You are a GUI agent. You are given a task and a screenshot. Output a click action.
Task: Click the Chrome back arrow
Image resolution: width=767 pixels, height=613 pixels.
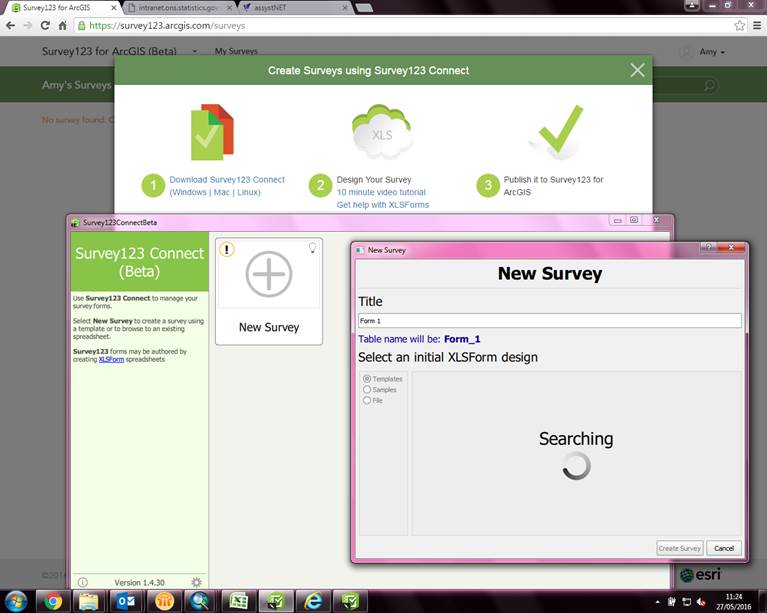[x=10, y=25]
